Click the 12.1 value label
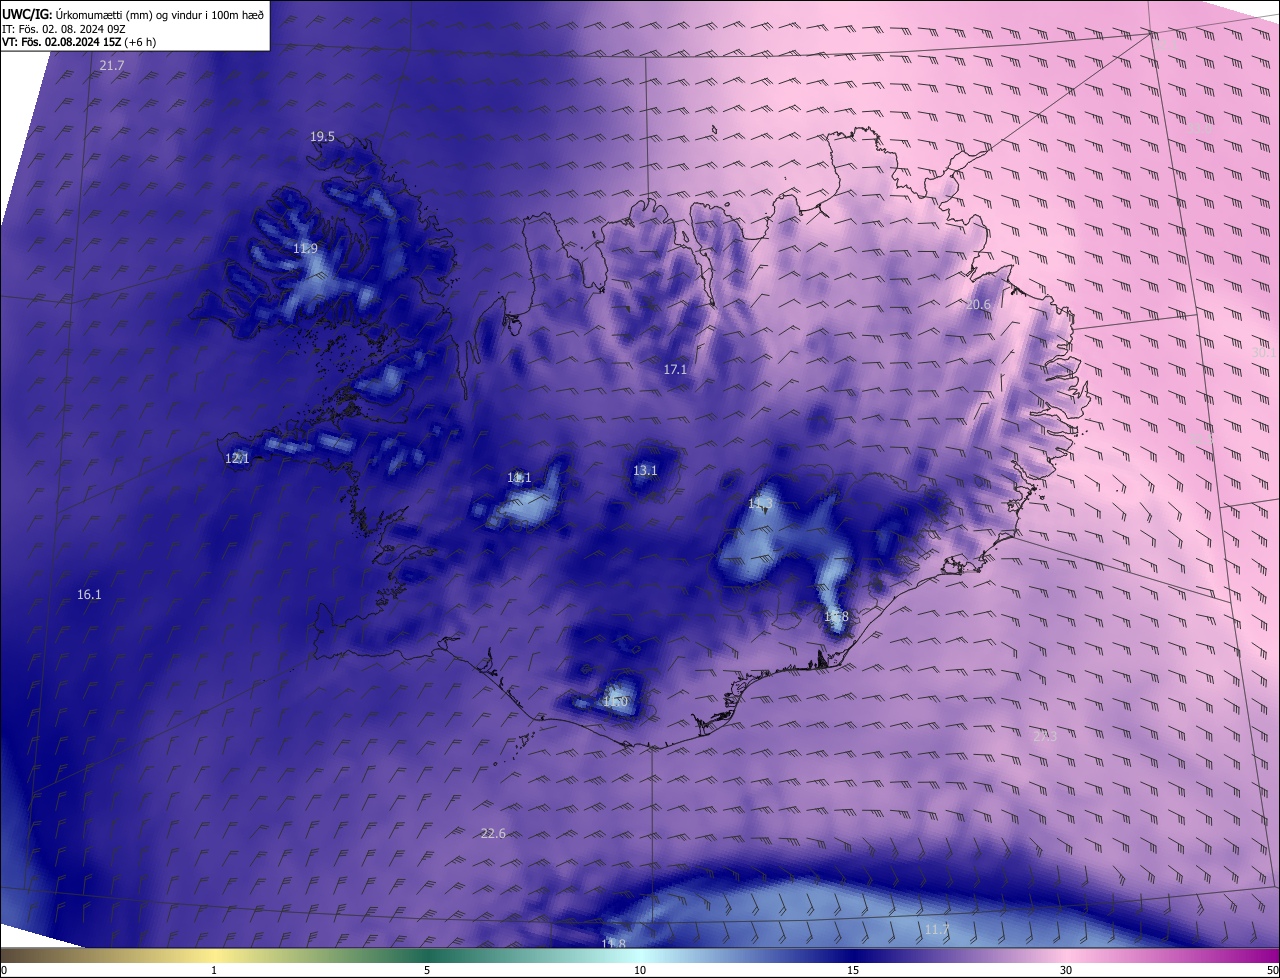 tap(237, 458)
